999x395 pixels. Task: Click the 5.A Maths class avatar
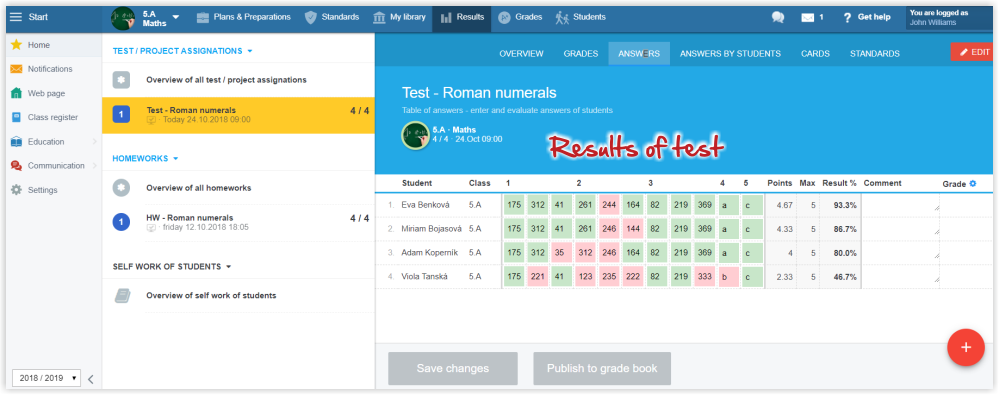123,18
